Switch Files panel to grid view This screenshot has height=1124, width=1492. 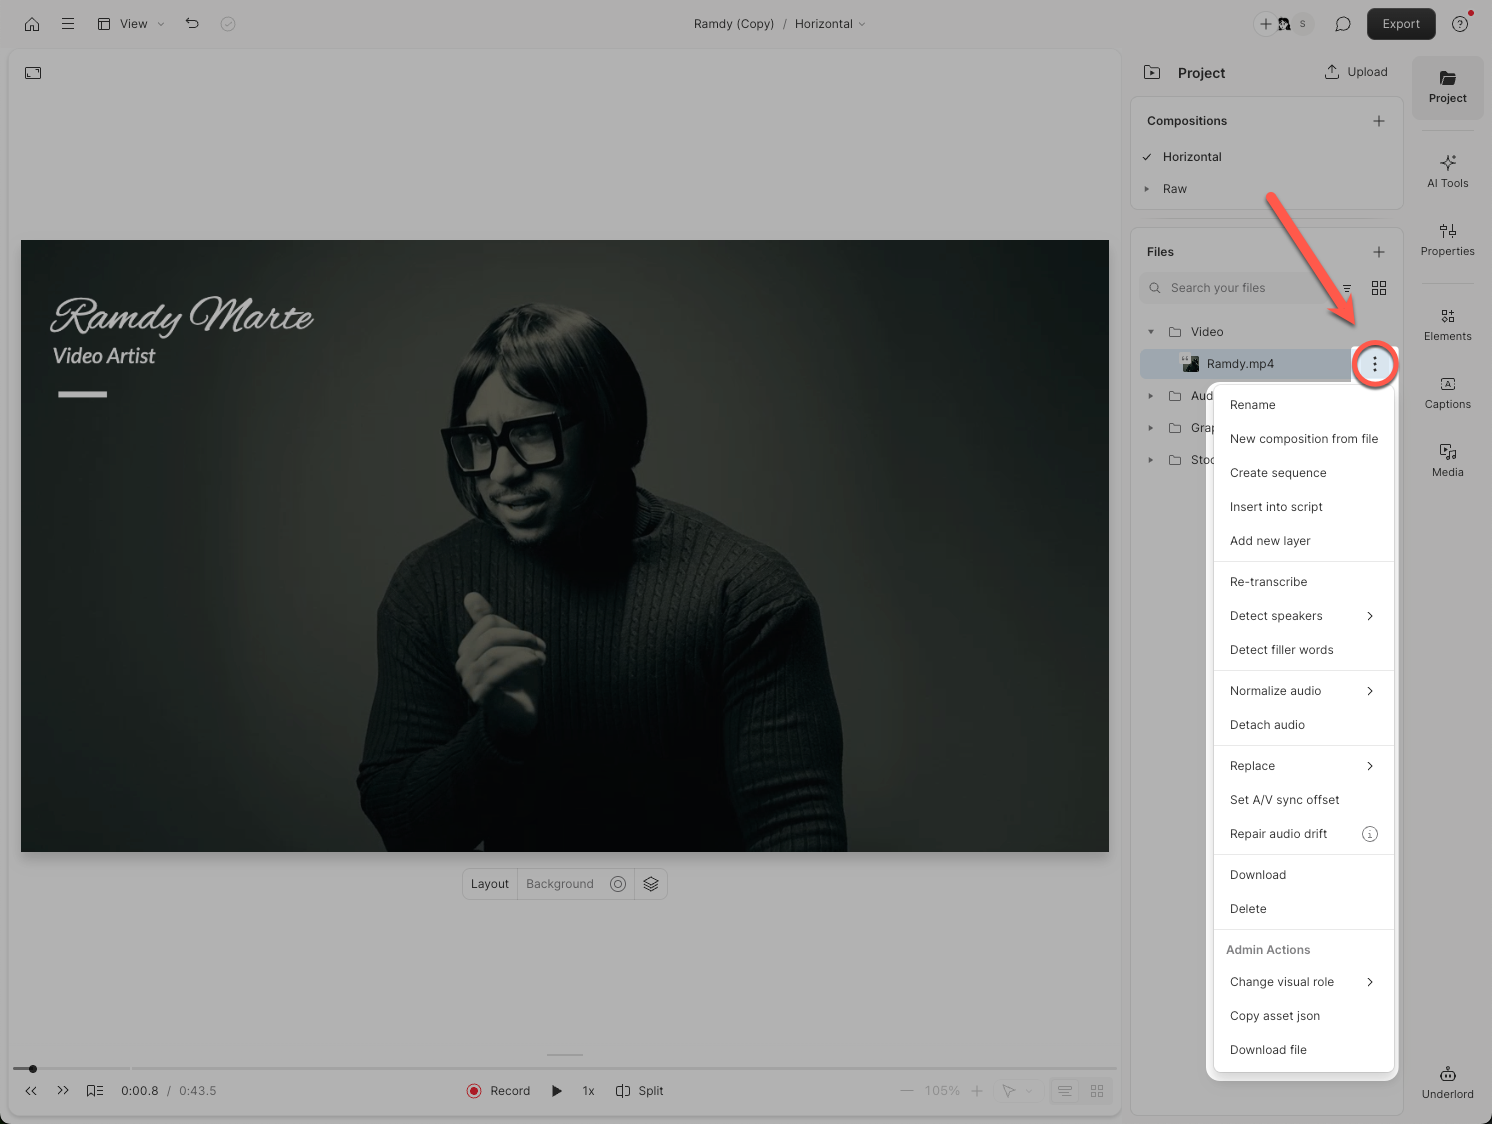coord(1379,288)
